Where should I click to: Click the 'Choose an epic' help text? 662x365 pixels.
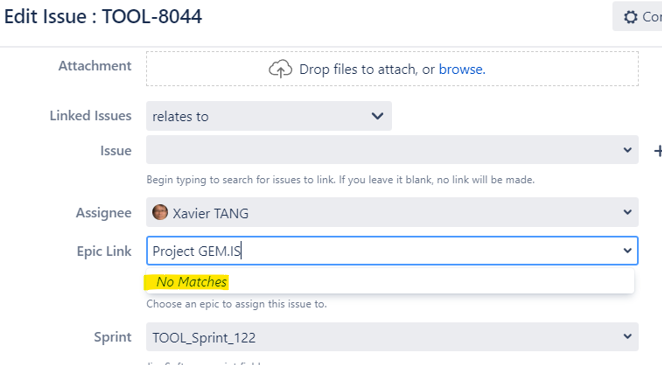(x=236, y=304)
